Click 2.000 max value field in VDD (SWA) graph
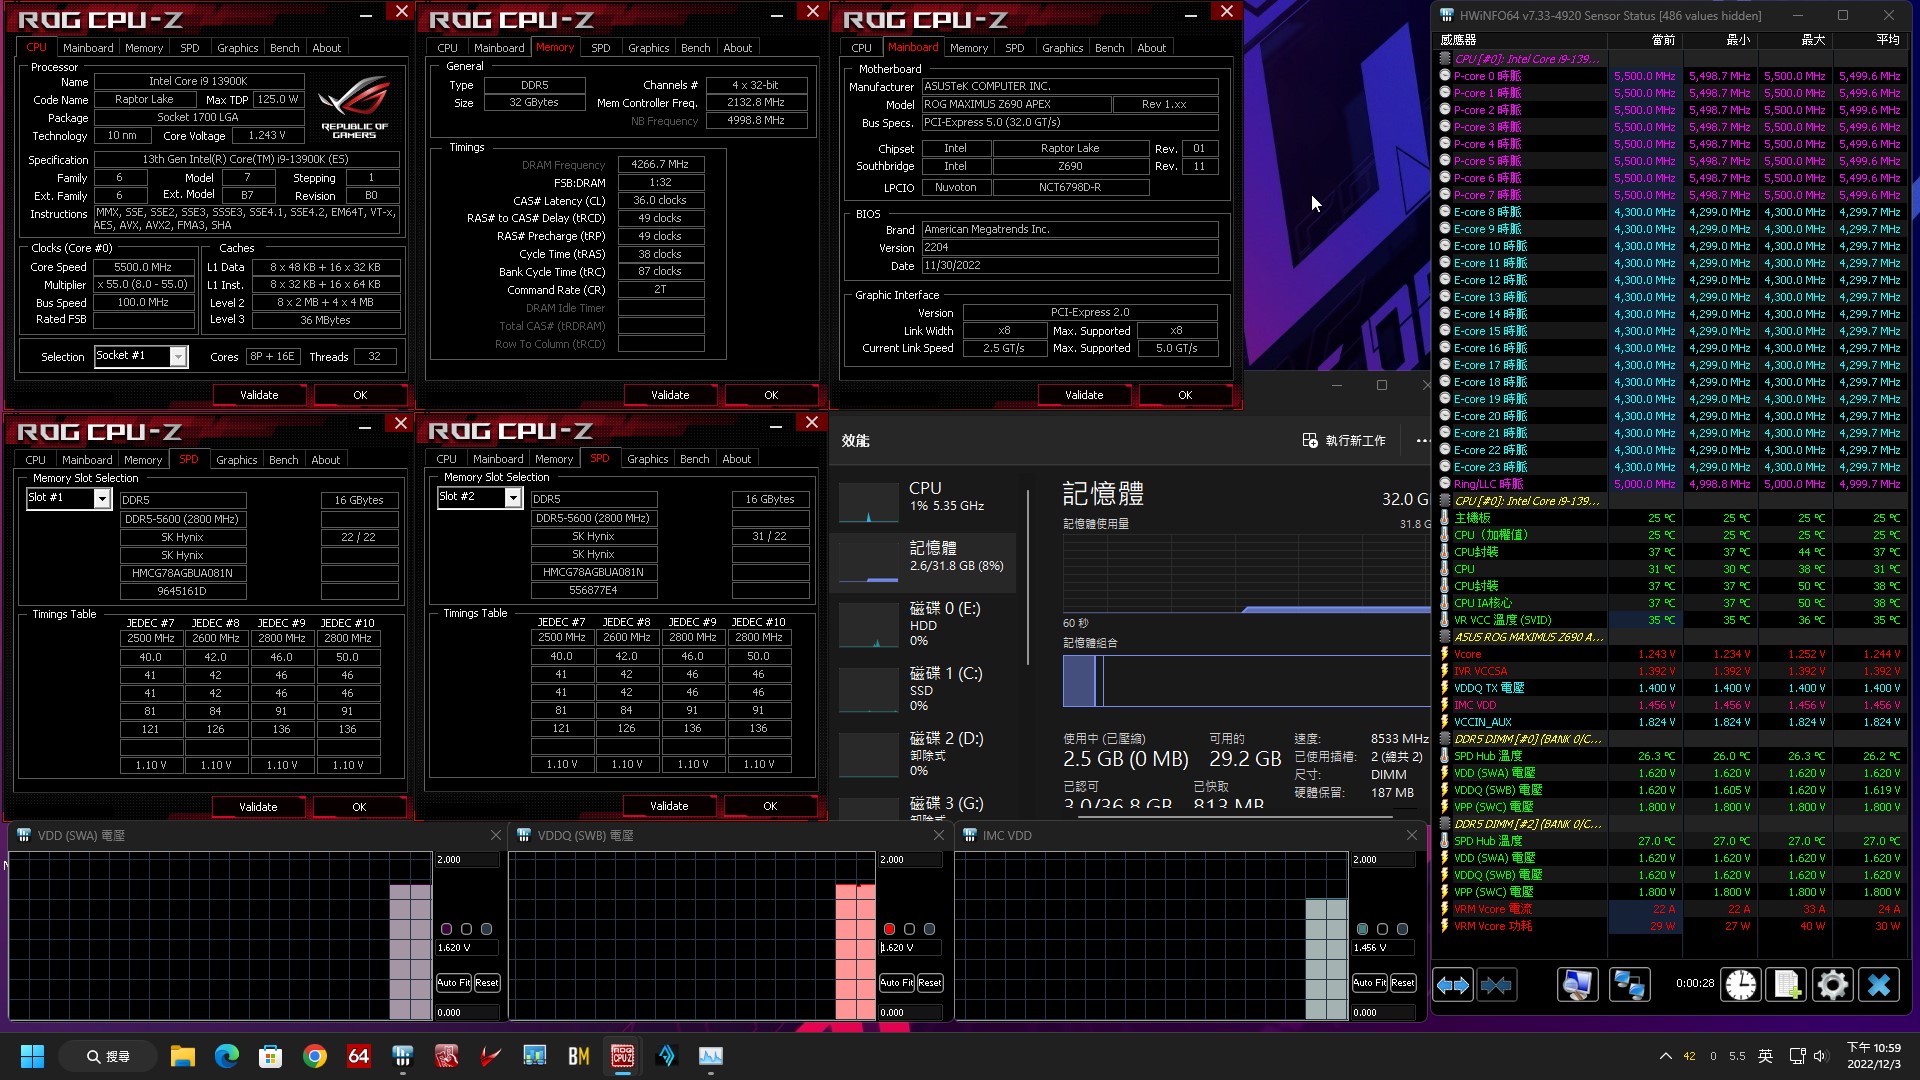Image resolution: width=1920 pixels, height=1080 pixels. (467, 860)
